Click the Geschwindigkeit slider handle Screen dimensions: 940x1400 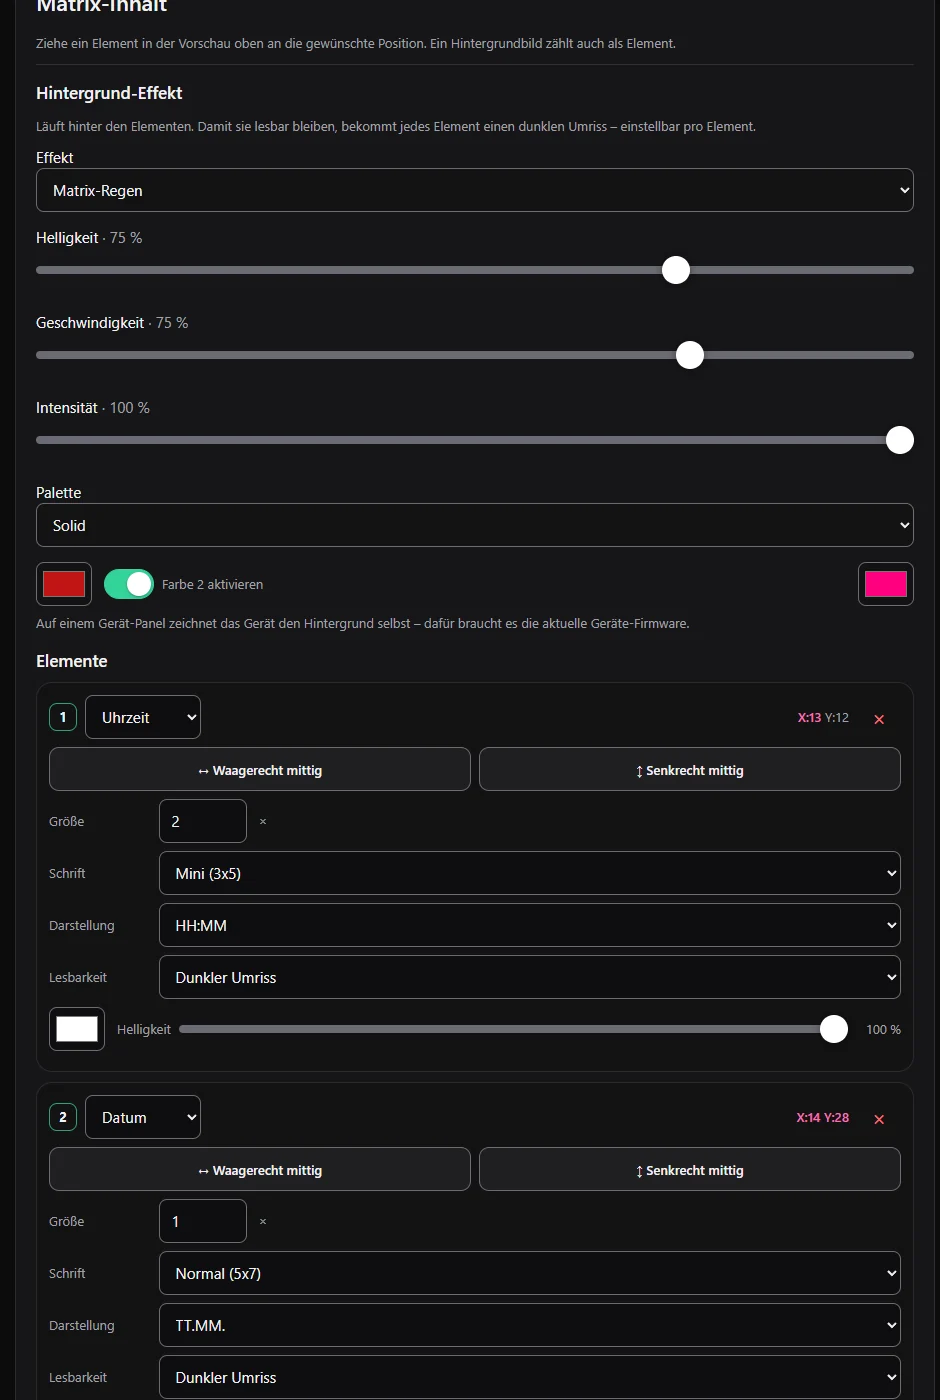click(x=690, y=355)
